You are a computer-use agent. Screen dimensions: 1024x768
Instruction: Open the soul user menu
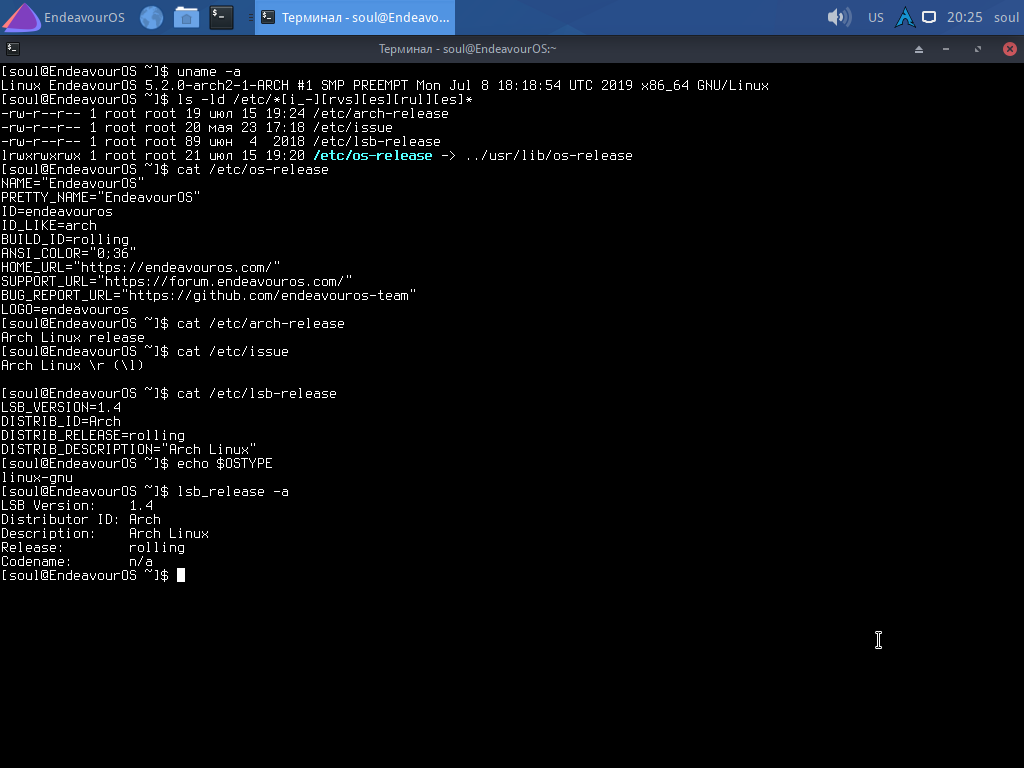point(1006,18)
